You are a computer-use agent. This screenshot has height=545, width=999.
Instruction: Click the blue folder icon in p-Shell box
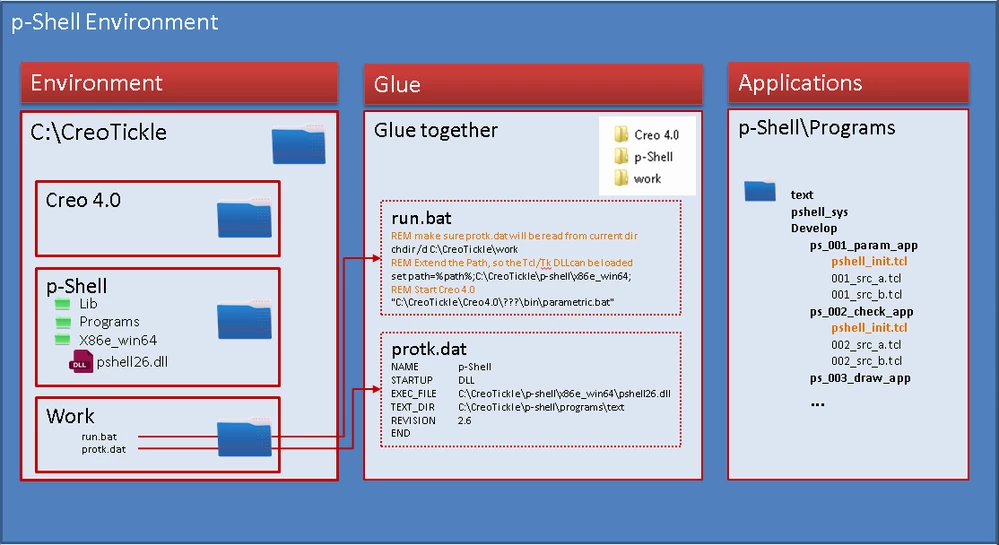pos(244,319)
